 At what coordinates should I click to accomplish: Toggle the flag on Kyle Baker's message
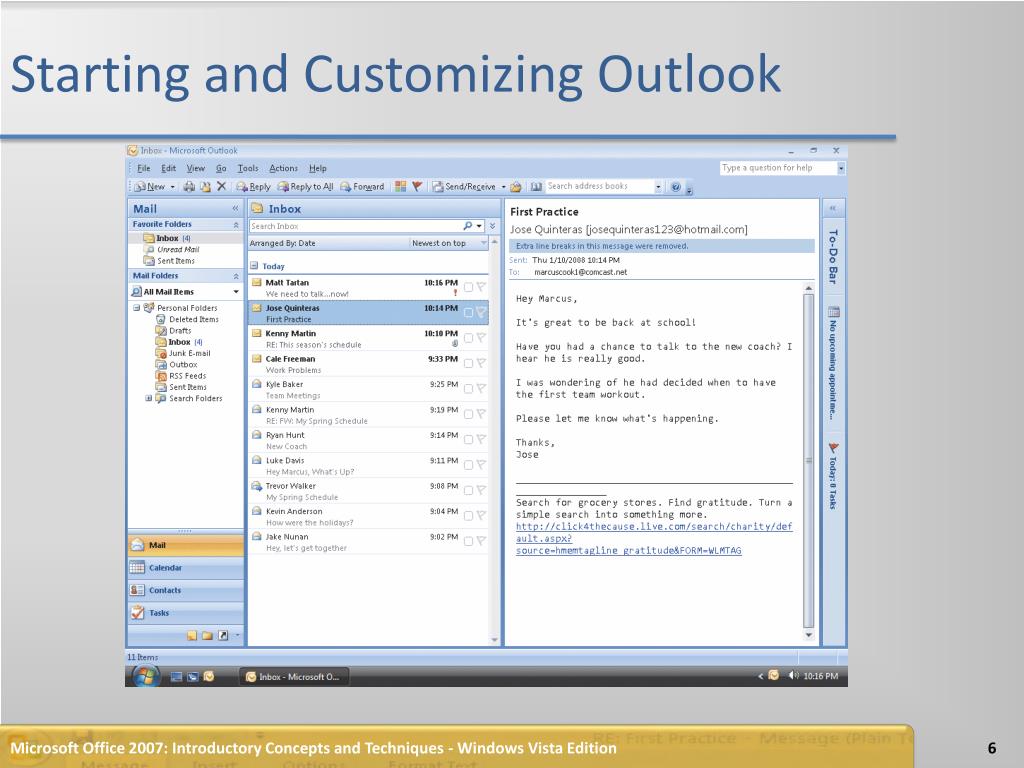pos(481,389)
